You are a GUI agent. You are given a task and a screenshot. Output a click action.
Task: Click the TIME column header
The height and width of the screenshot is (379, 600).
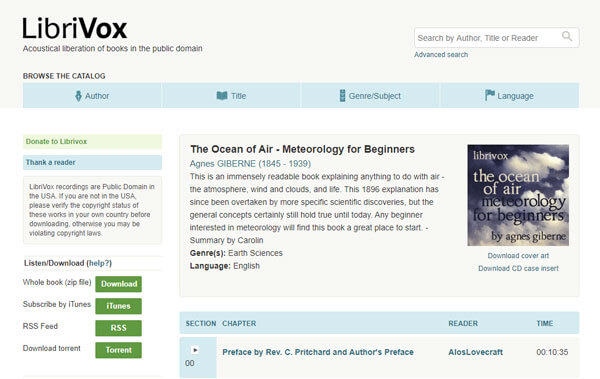coord(545,323)
